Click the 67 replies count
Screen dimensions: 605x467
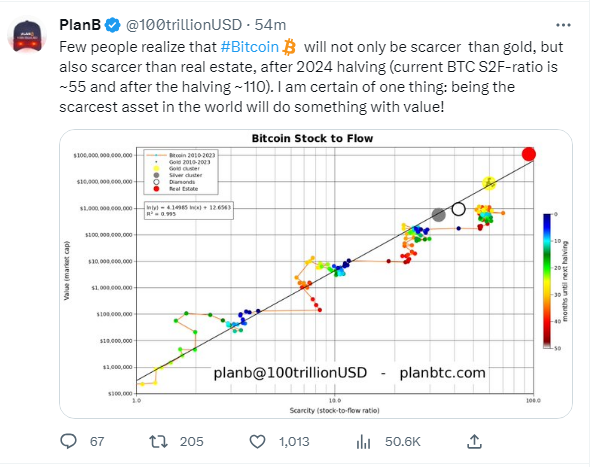[97, 442]
